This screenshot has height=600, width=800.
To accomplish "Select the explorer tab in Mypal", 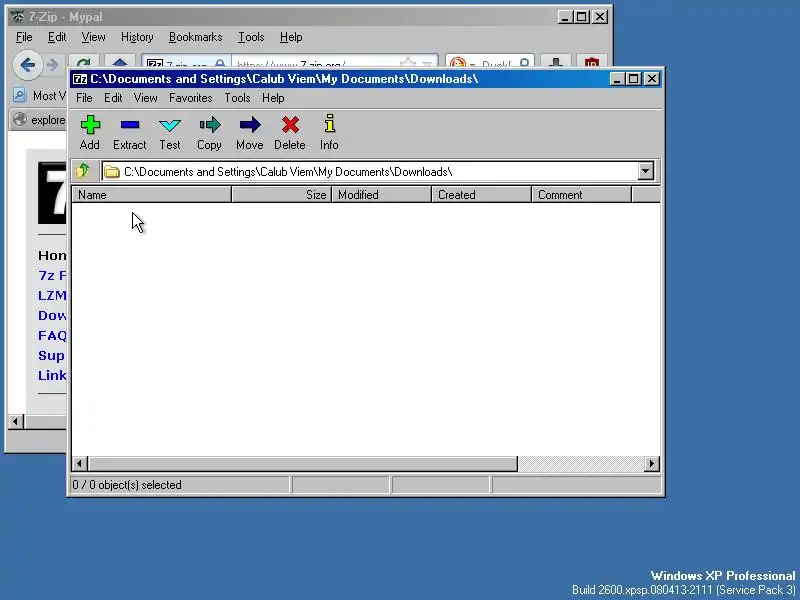I will [x=40, y=120].
